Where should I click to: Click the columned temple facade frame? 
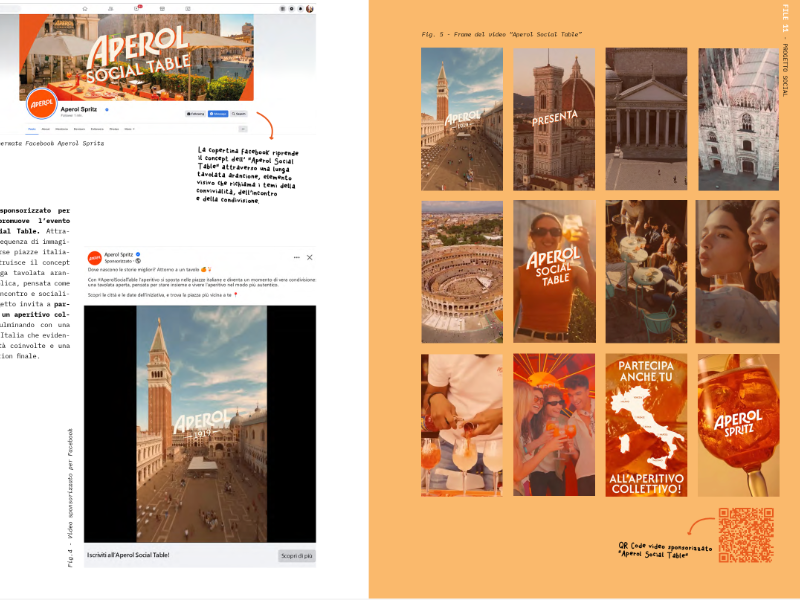coord(646,119)
